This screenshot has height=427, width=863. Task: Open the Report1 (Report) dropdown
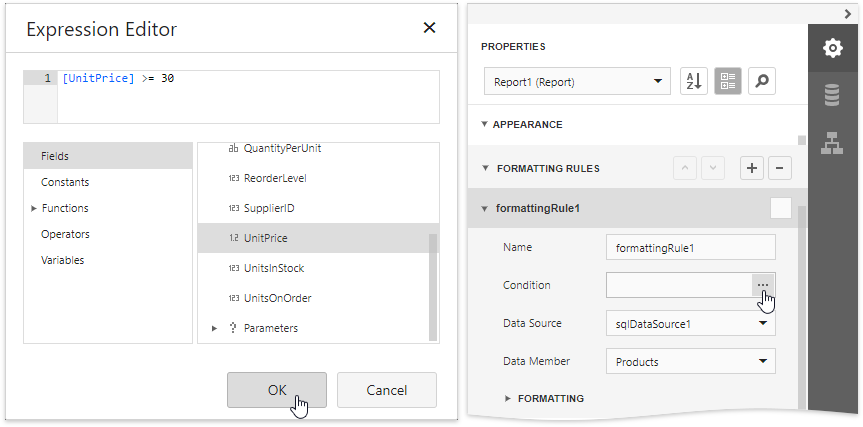576,82
